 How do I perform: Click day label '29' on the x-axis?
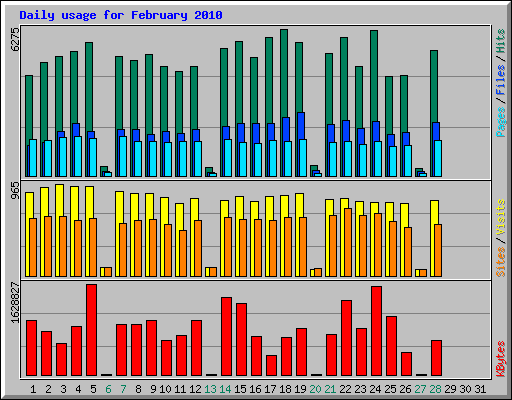[x=450, y=389]
